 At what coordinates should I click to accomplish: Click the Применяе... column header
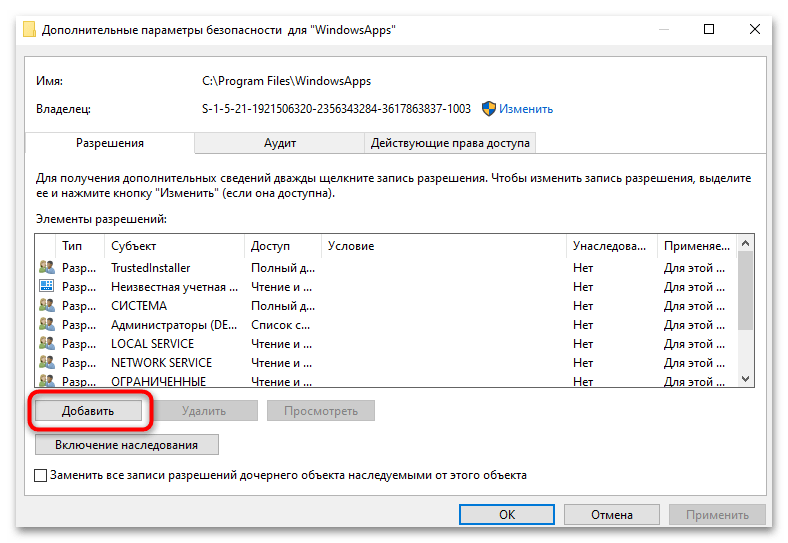[697, 246]
